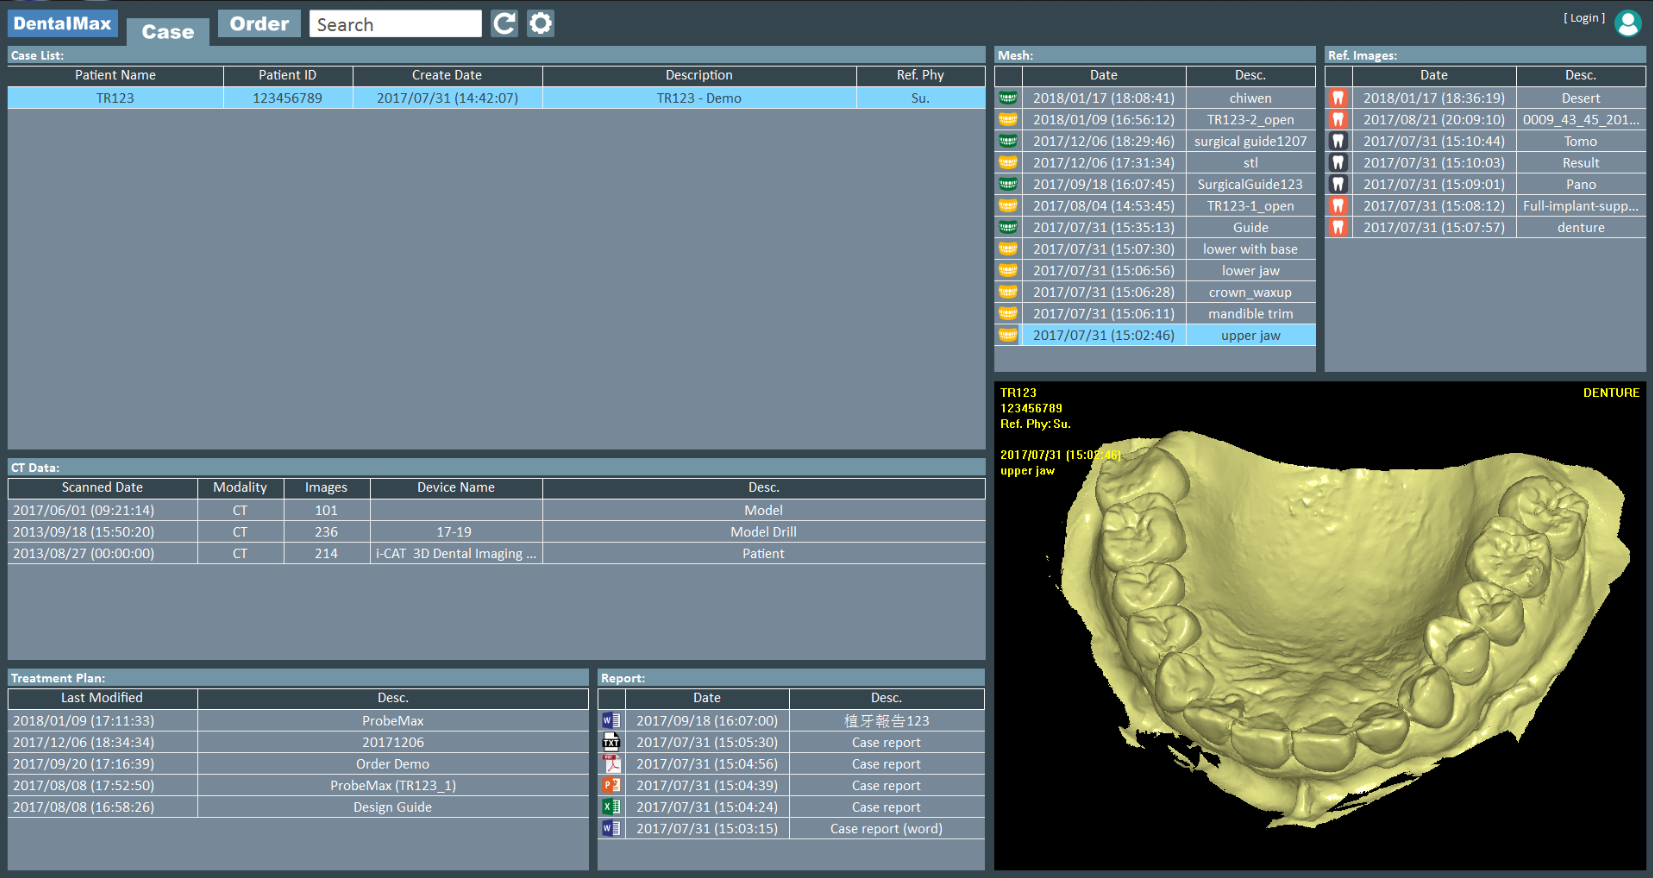Sort Treatment Plan by Last Modified header
Screen dimensions: 1653x878
click(102, 698)
